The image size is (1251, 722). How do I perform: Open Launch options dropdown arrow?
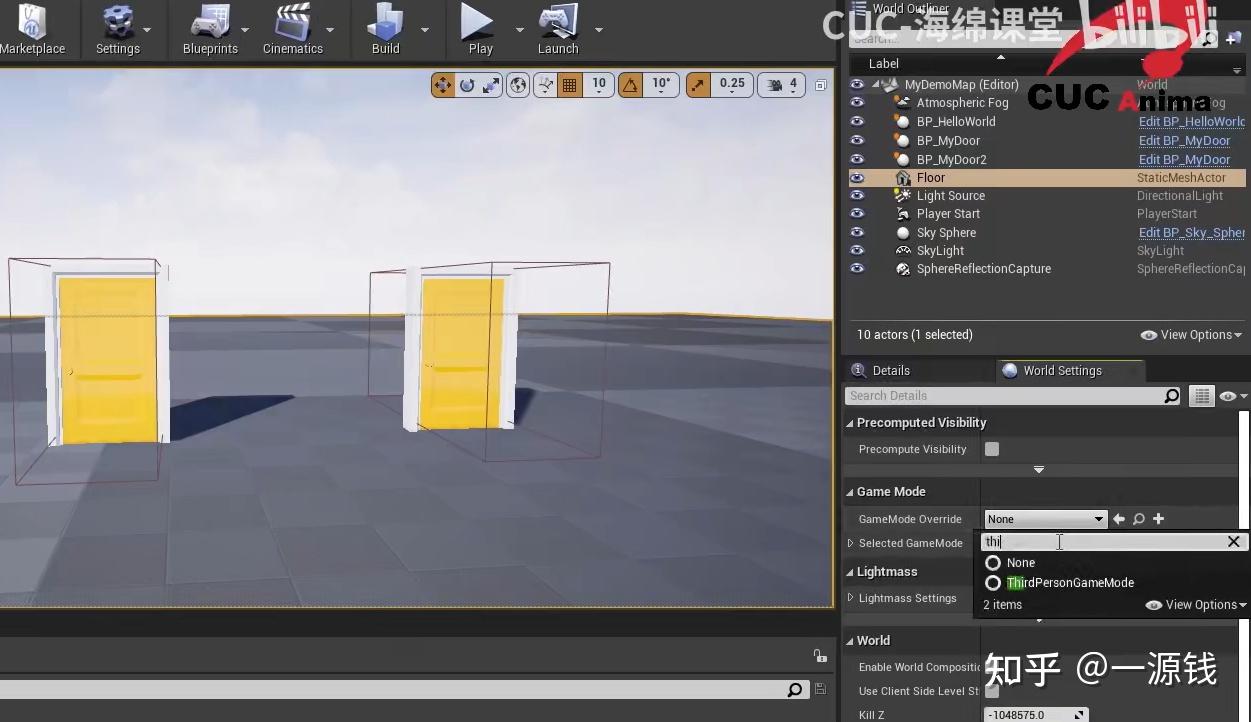click(x=598, y=30)
